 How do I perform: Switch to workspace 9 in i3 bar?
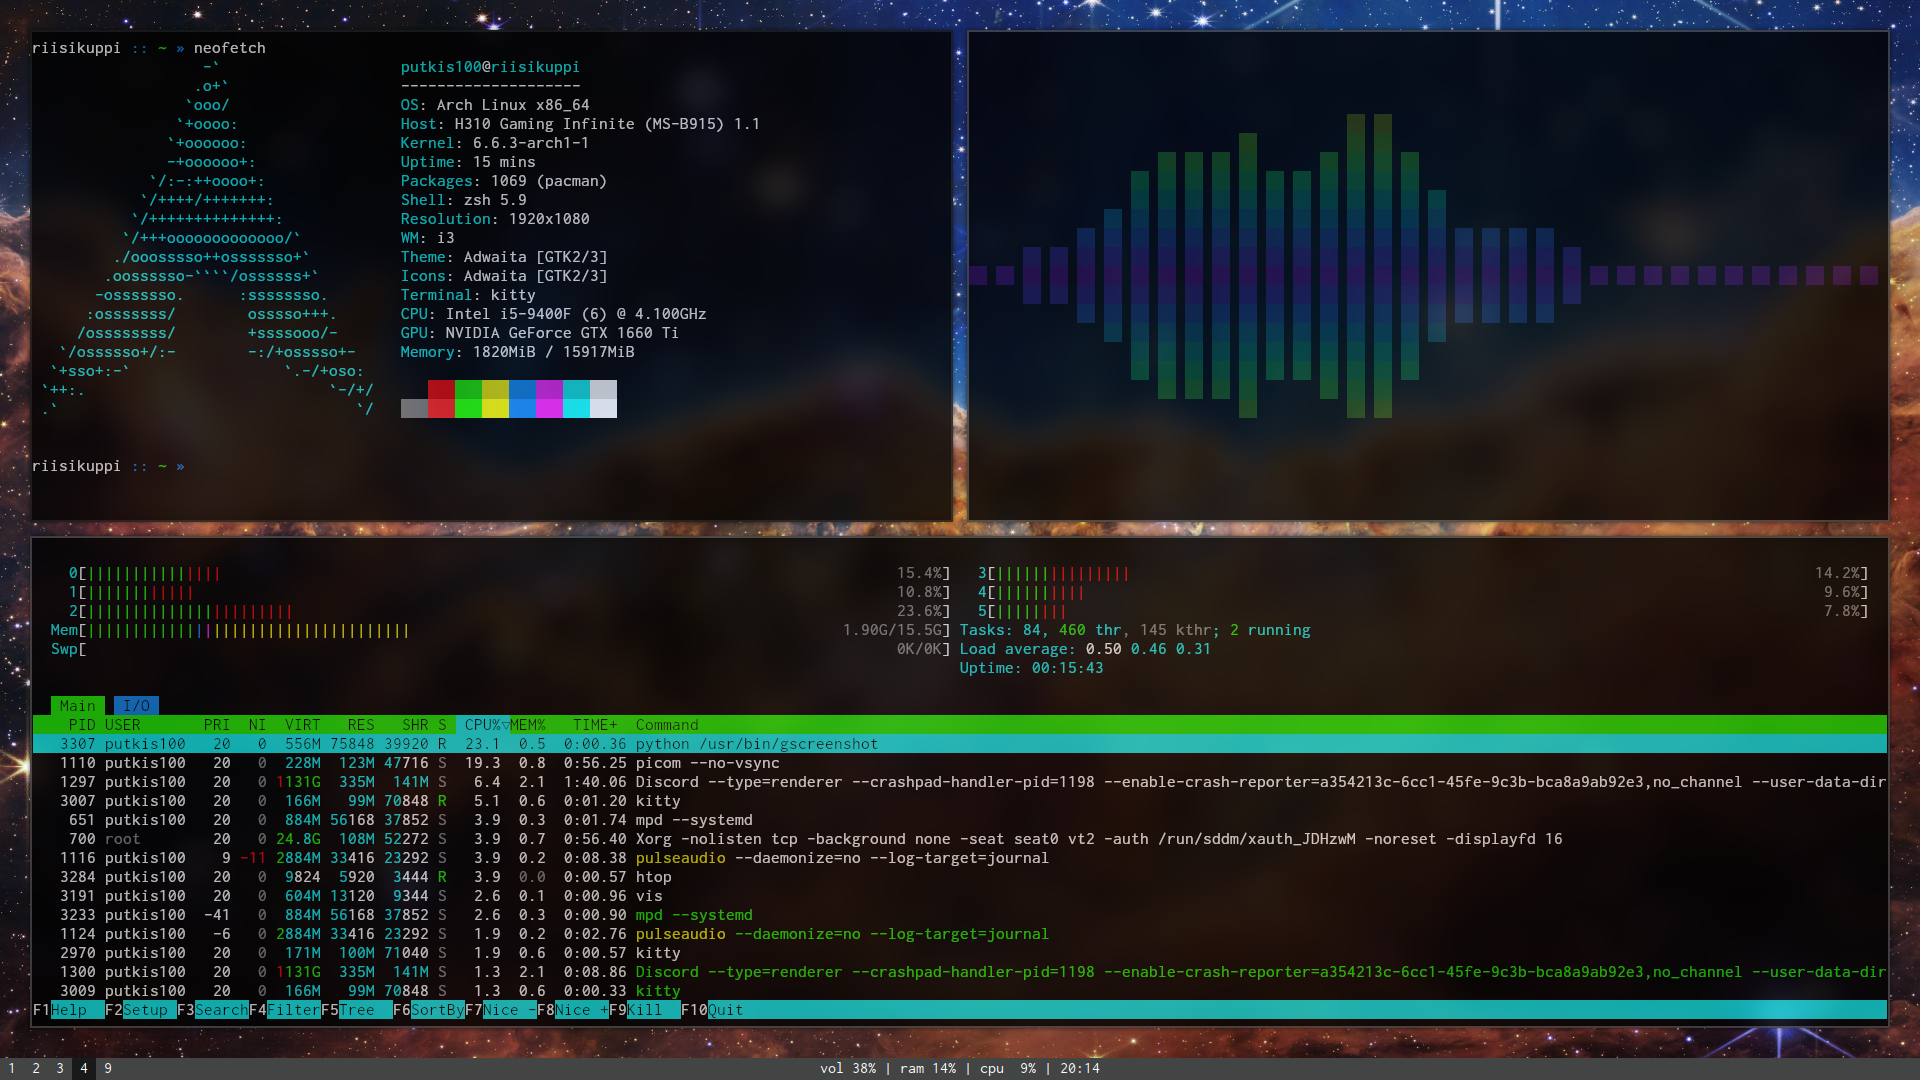coord(108,1069)
